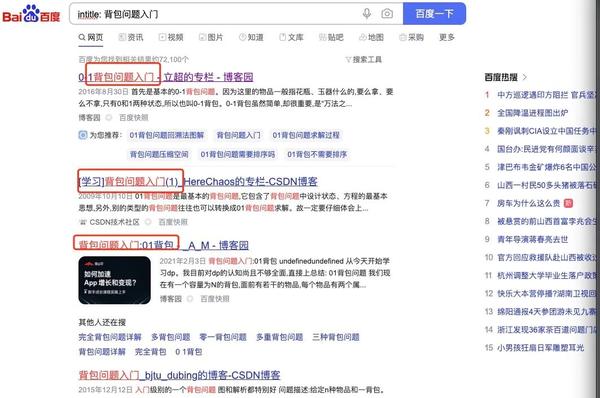
Task: Open hot search 绵阳通报4天参团游
Action: tap(546, 312)
